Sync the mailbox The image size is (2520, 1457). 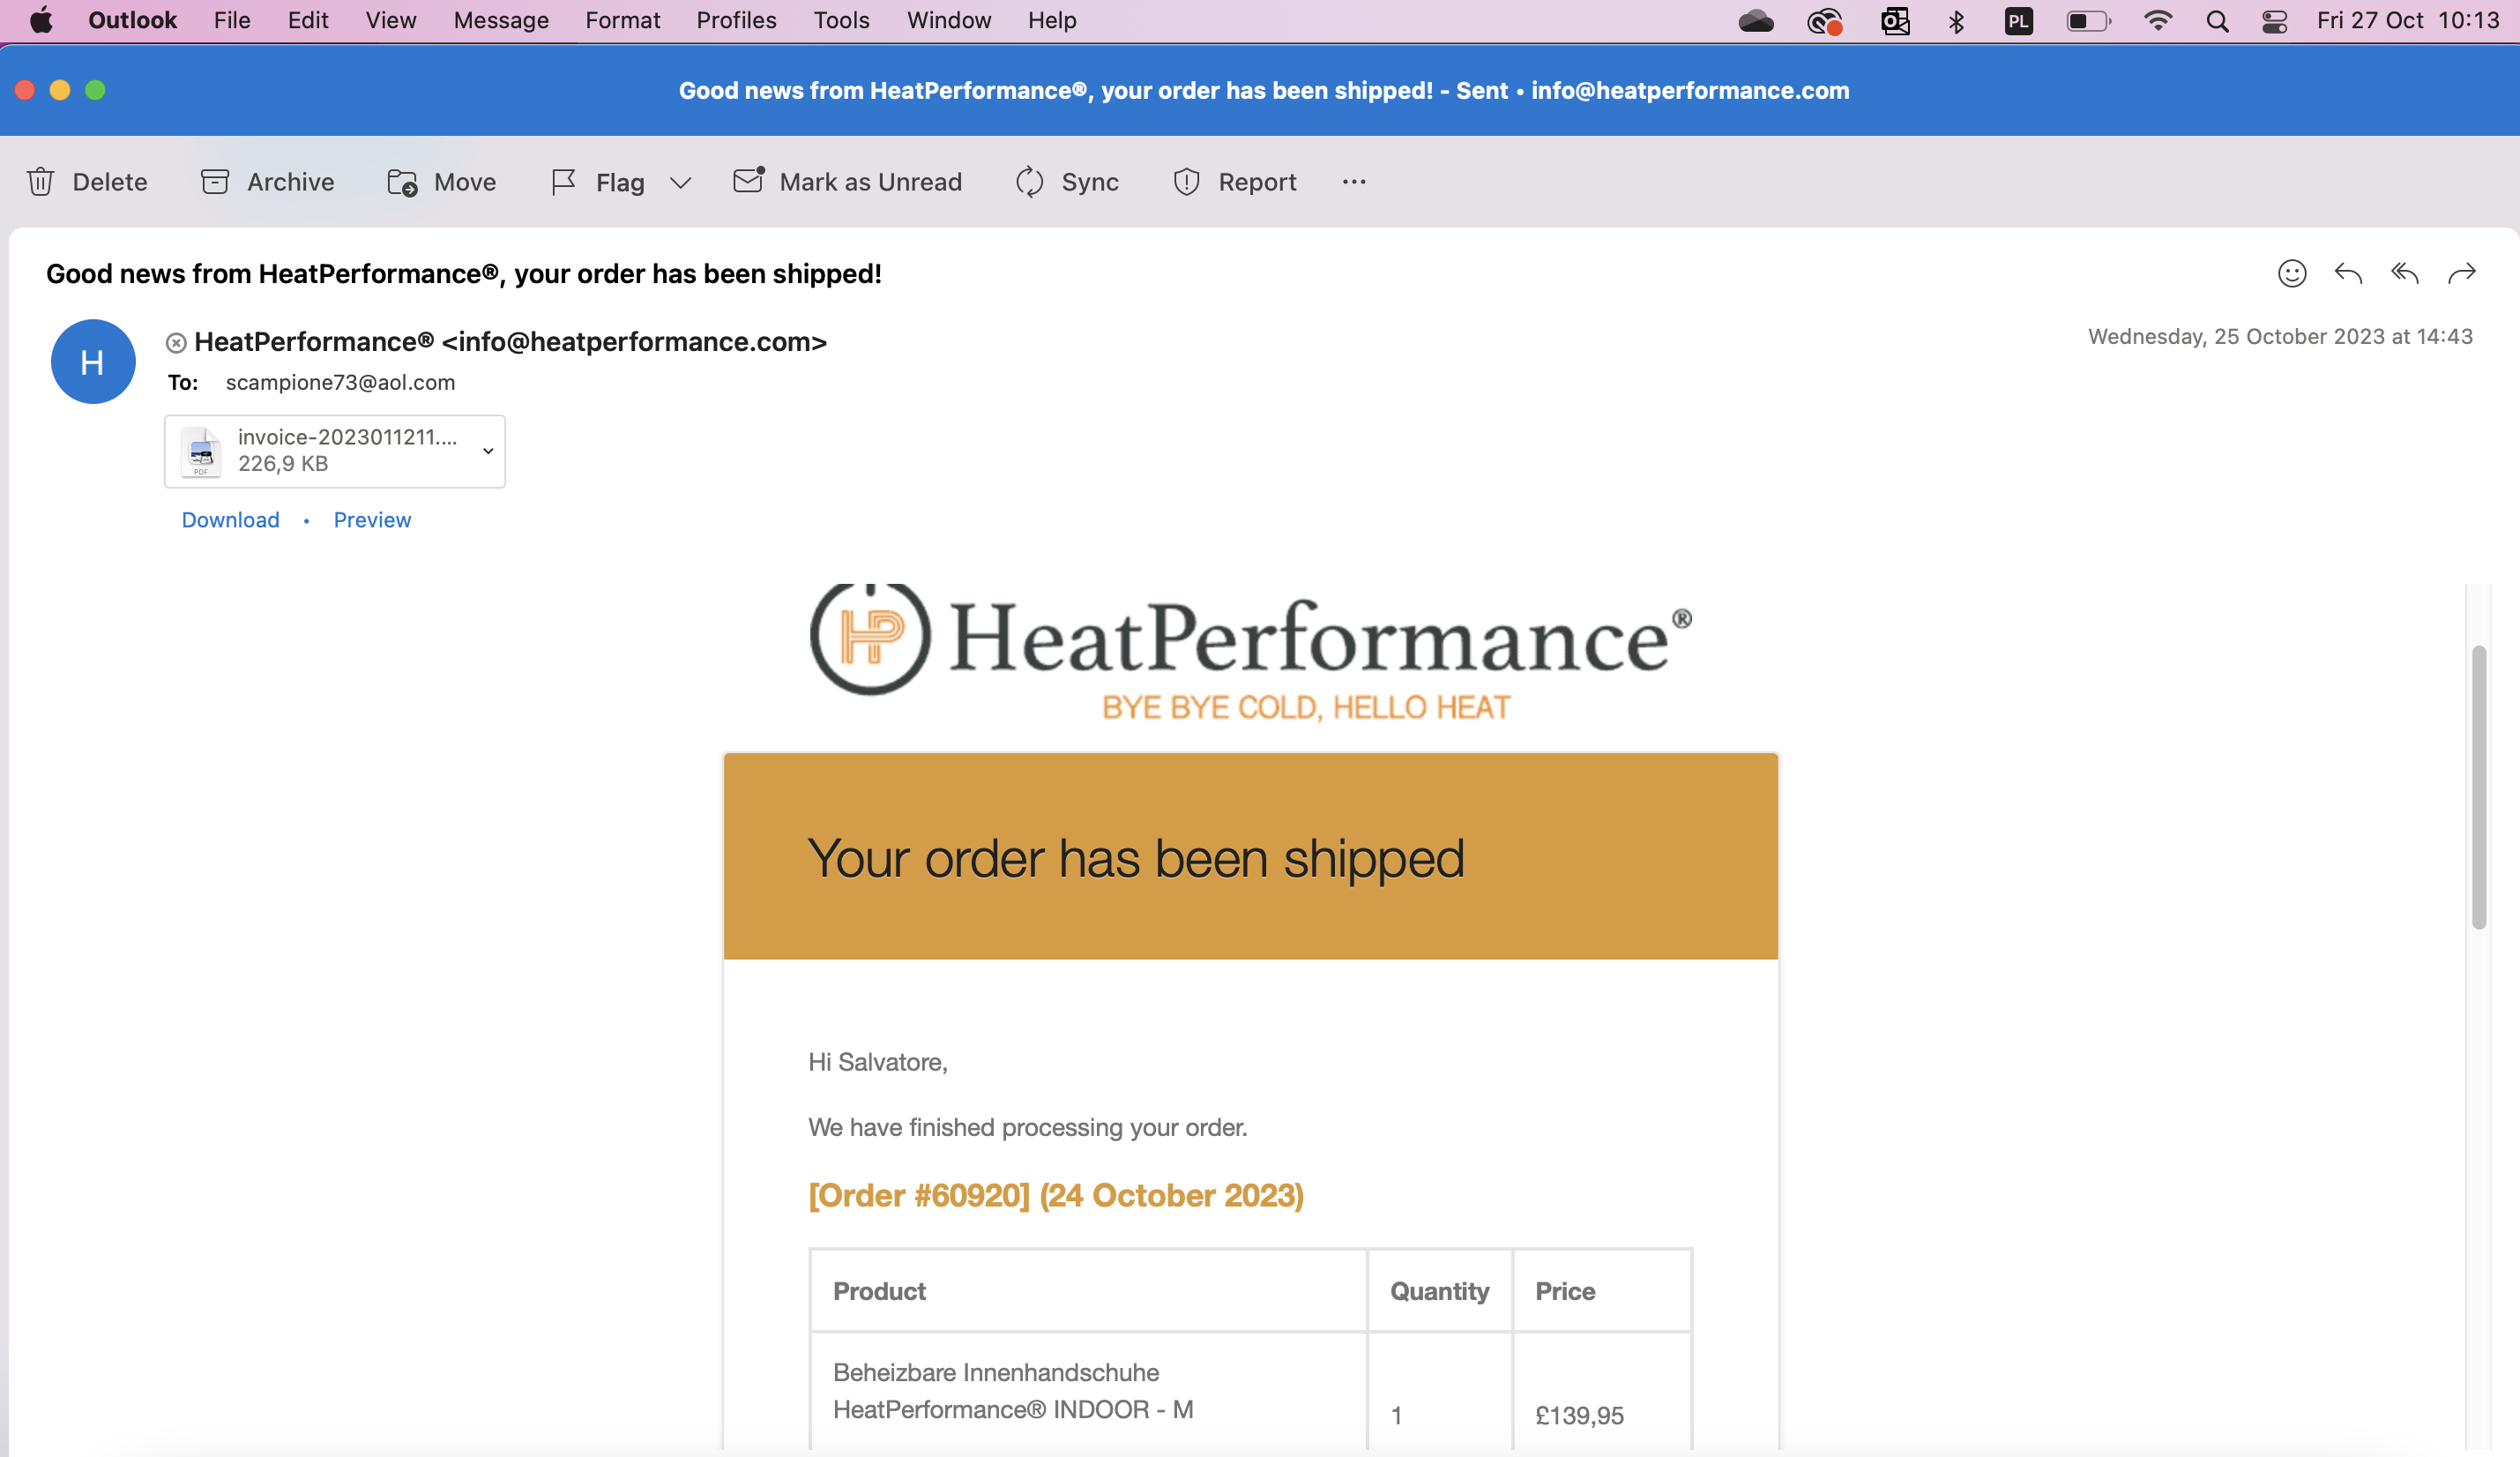click(x=1067, y=182)
